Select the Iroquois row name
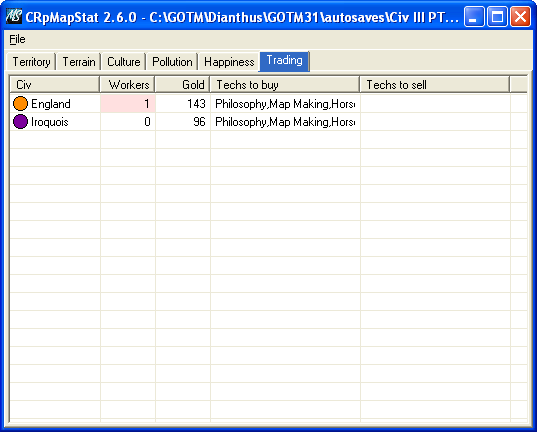The height and width of the screenshot is (432, 537). pos(50,122)
